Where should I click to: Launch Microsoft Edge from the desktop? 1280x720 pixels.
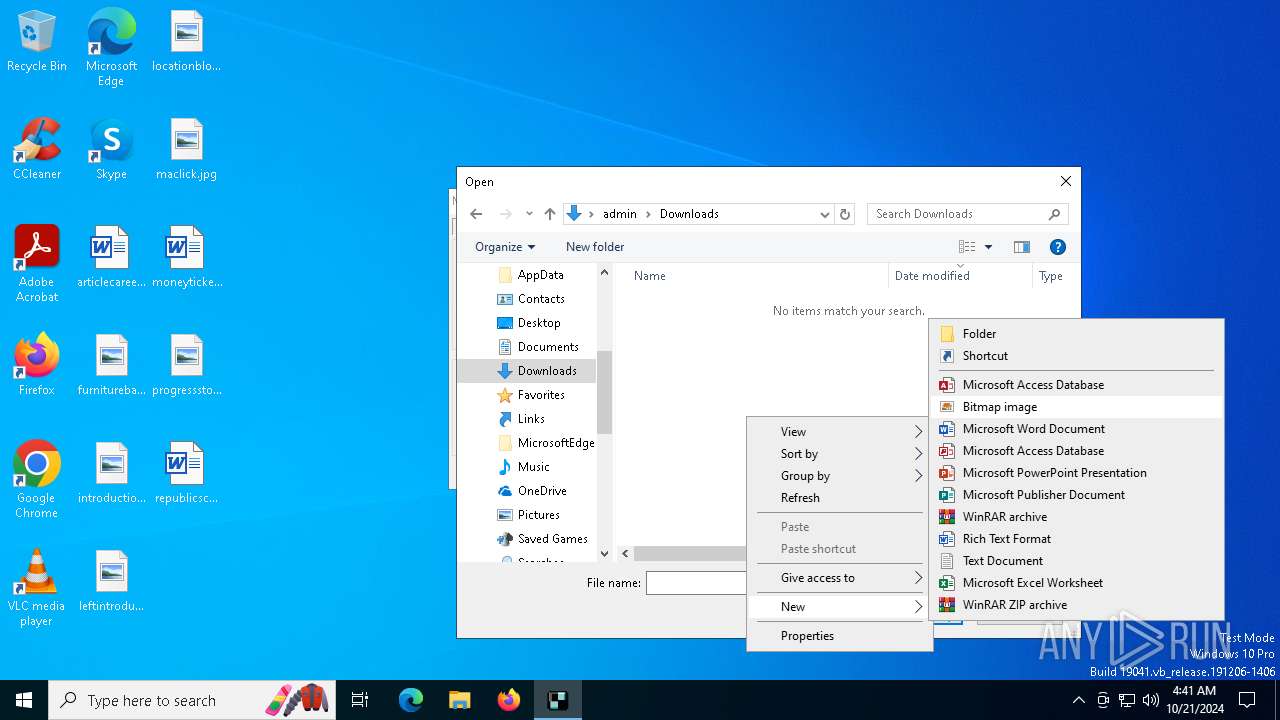click(111, 47)
